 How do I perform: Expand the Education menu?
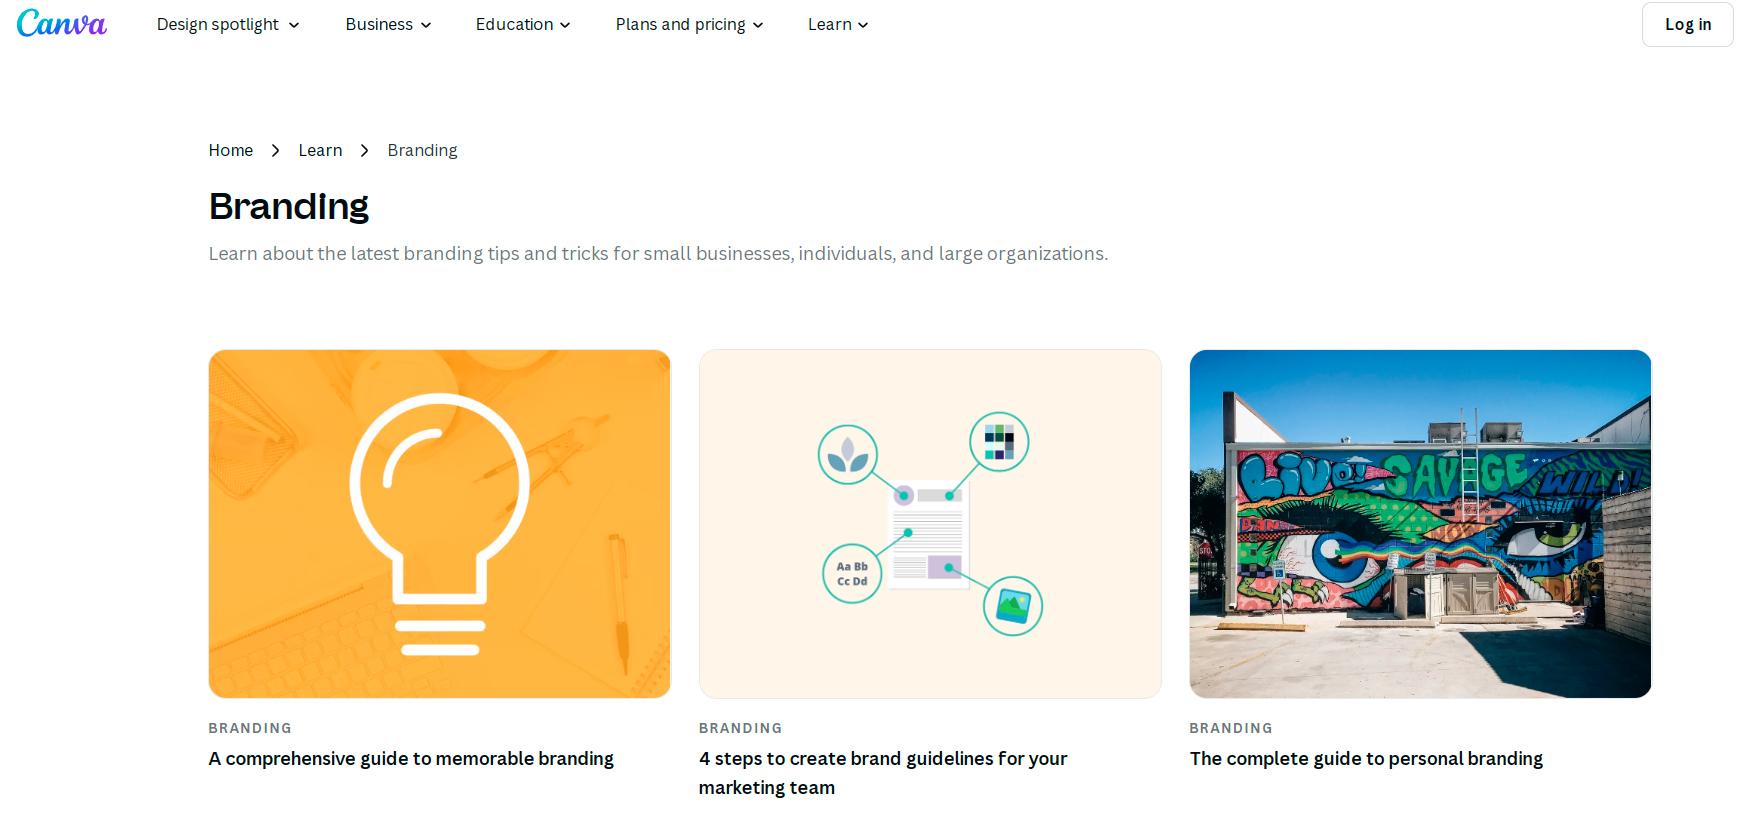pos(523,24)
